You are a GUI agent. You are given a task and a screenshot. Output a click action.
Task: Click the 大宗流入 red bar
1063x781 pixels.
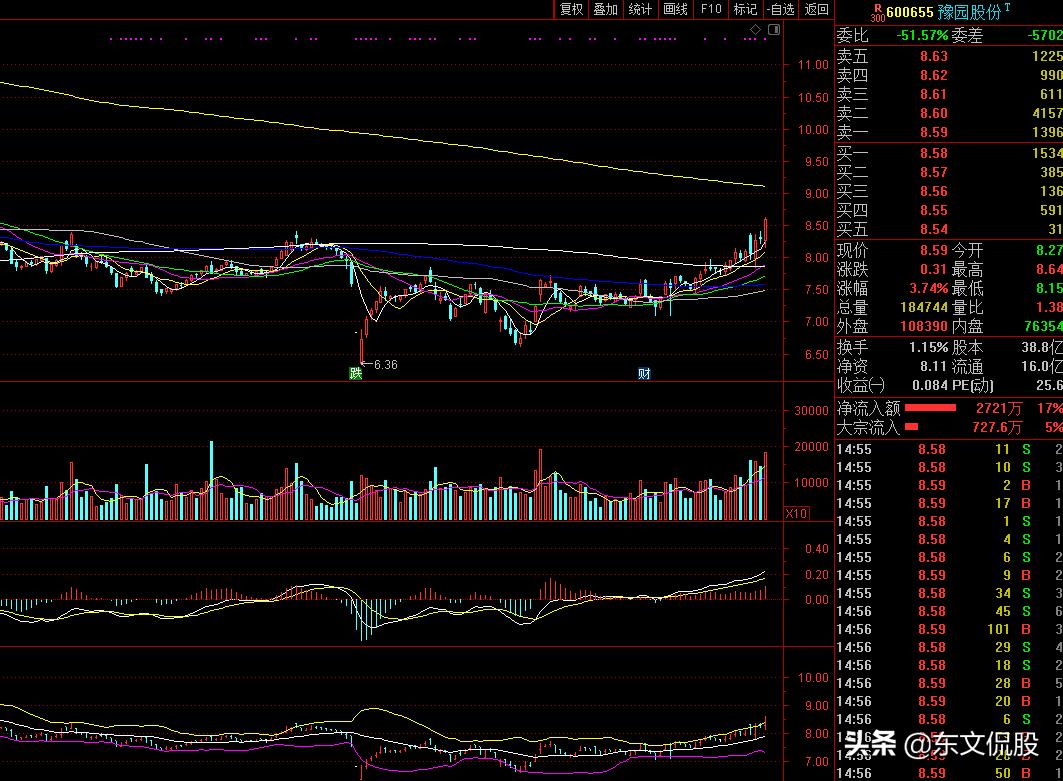coord(911,427)
